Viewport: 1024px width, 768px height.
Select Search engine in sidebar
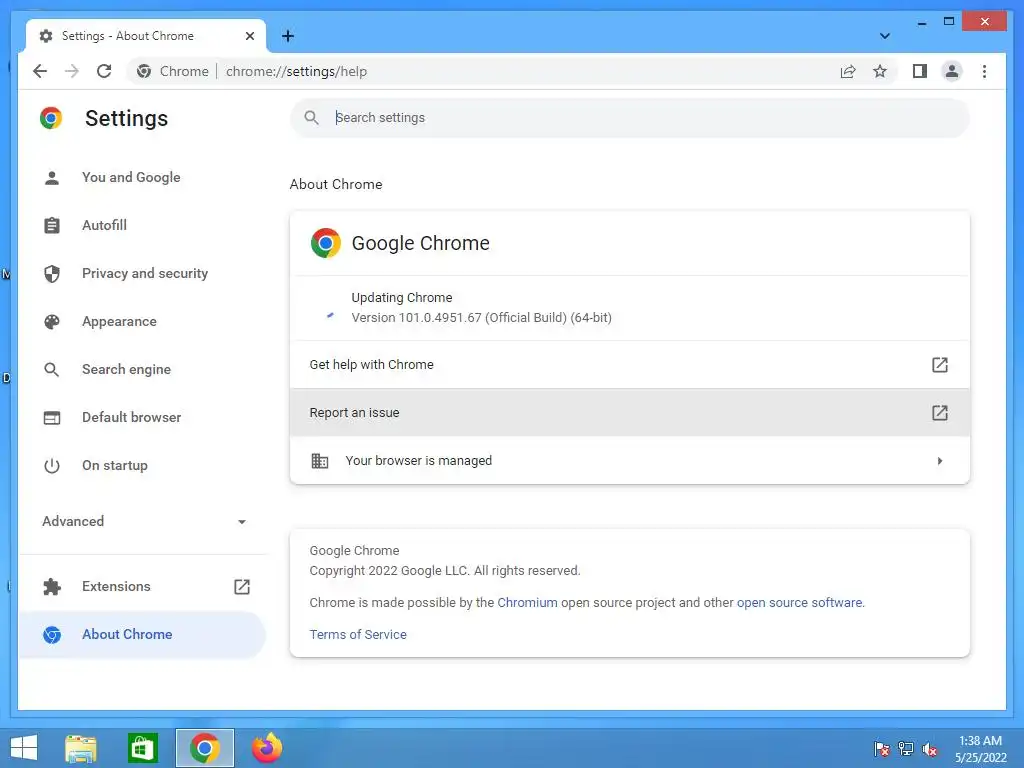(x=142, y=370)
